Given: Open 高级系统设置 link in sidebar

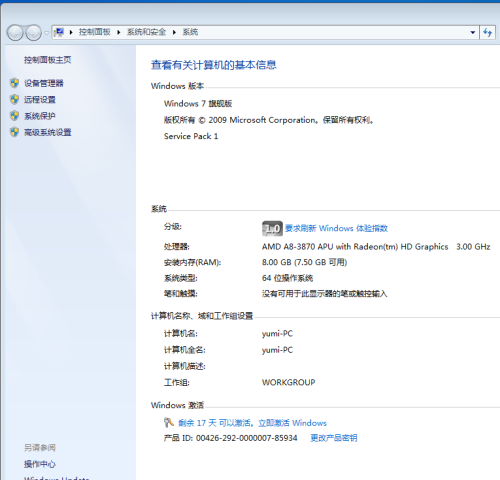Looking at the screenshot, I should coord(47,132).
